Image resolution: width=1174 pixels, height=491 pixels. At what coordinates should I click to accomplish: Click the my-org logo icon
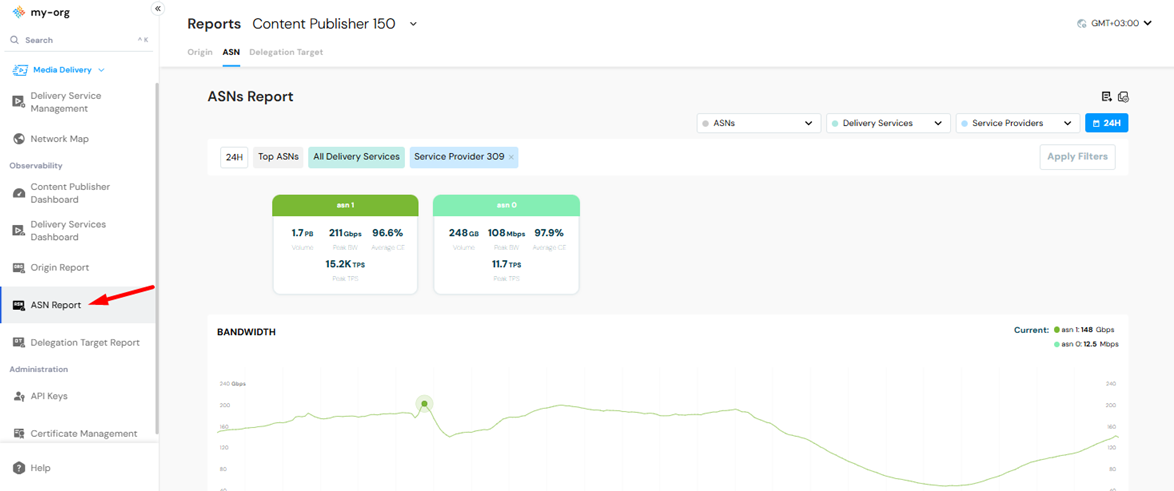[19, 13]
